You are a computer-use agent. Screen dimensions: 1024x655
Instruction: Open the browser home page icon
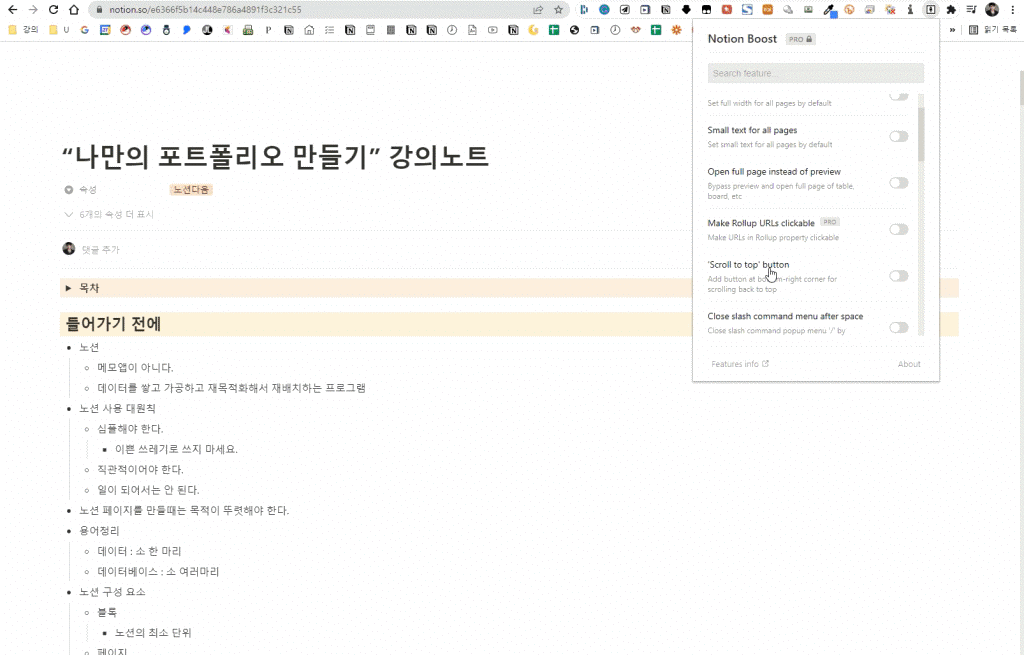click(x=74, y=10)
